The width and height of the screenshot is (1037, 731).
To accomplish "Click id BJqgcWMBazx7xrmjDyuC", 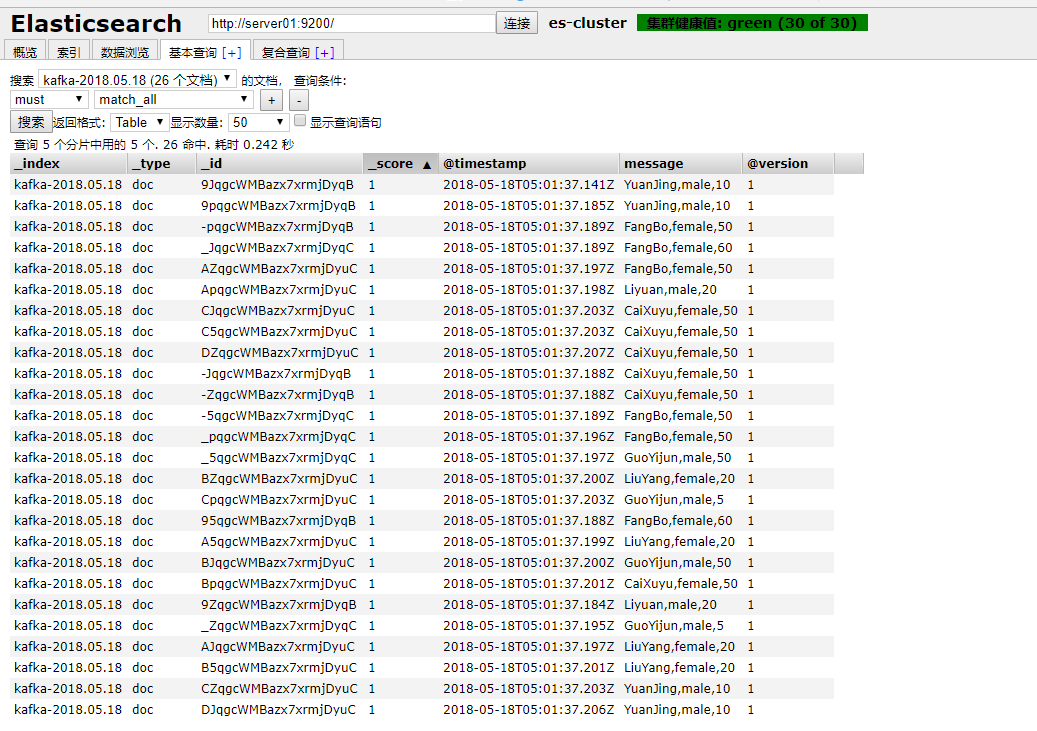I will coord(278,563).
